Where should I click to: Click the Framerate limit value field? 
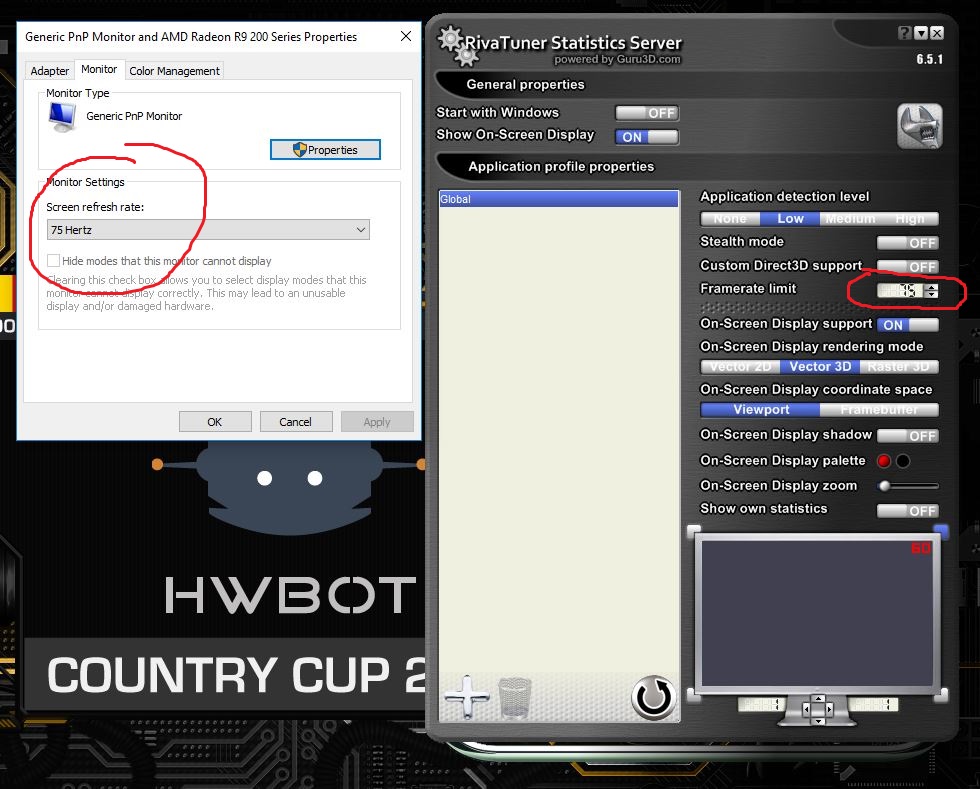tap(899, 291)
